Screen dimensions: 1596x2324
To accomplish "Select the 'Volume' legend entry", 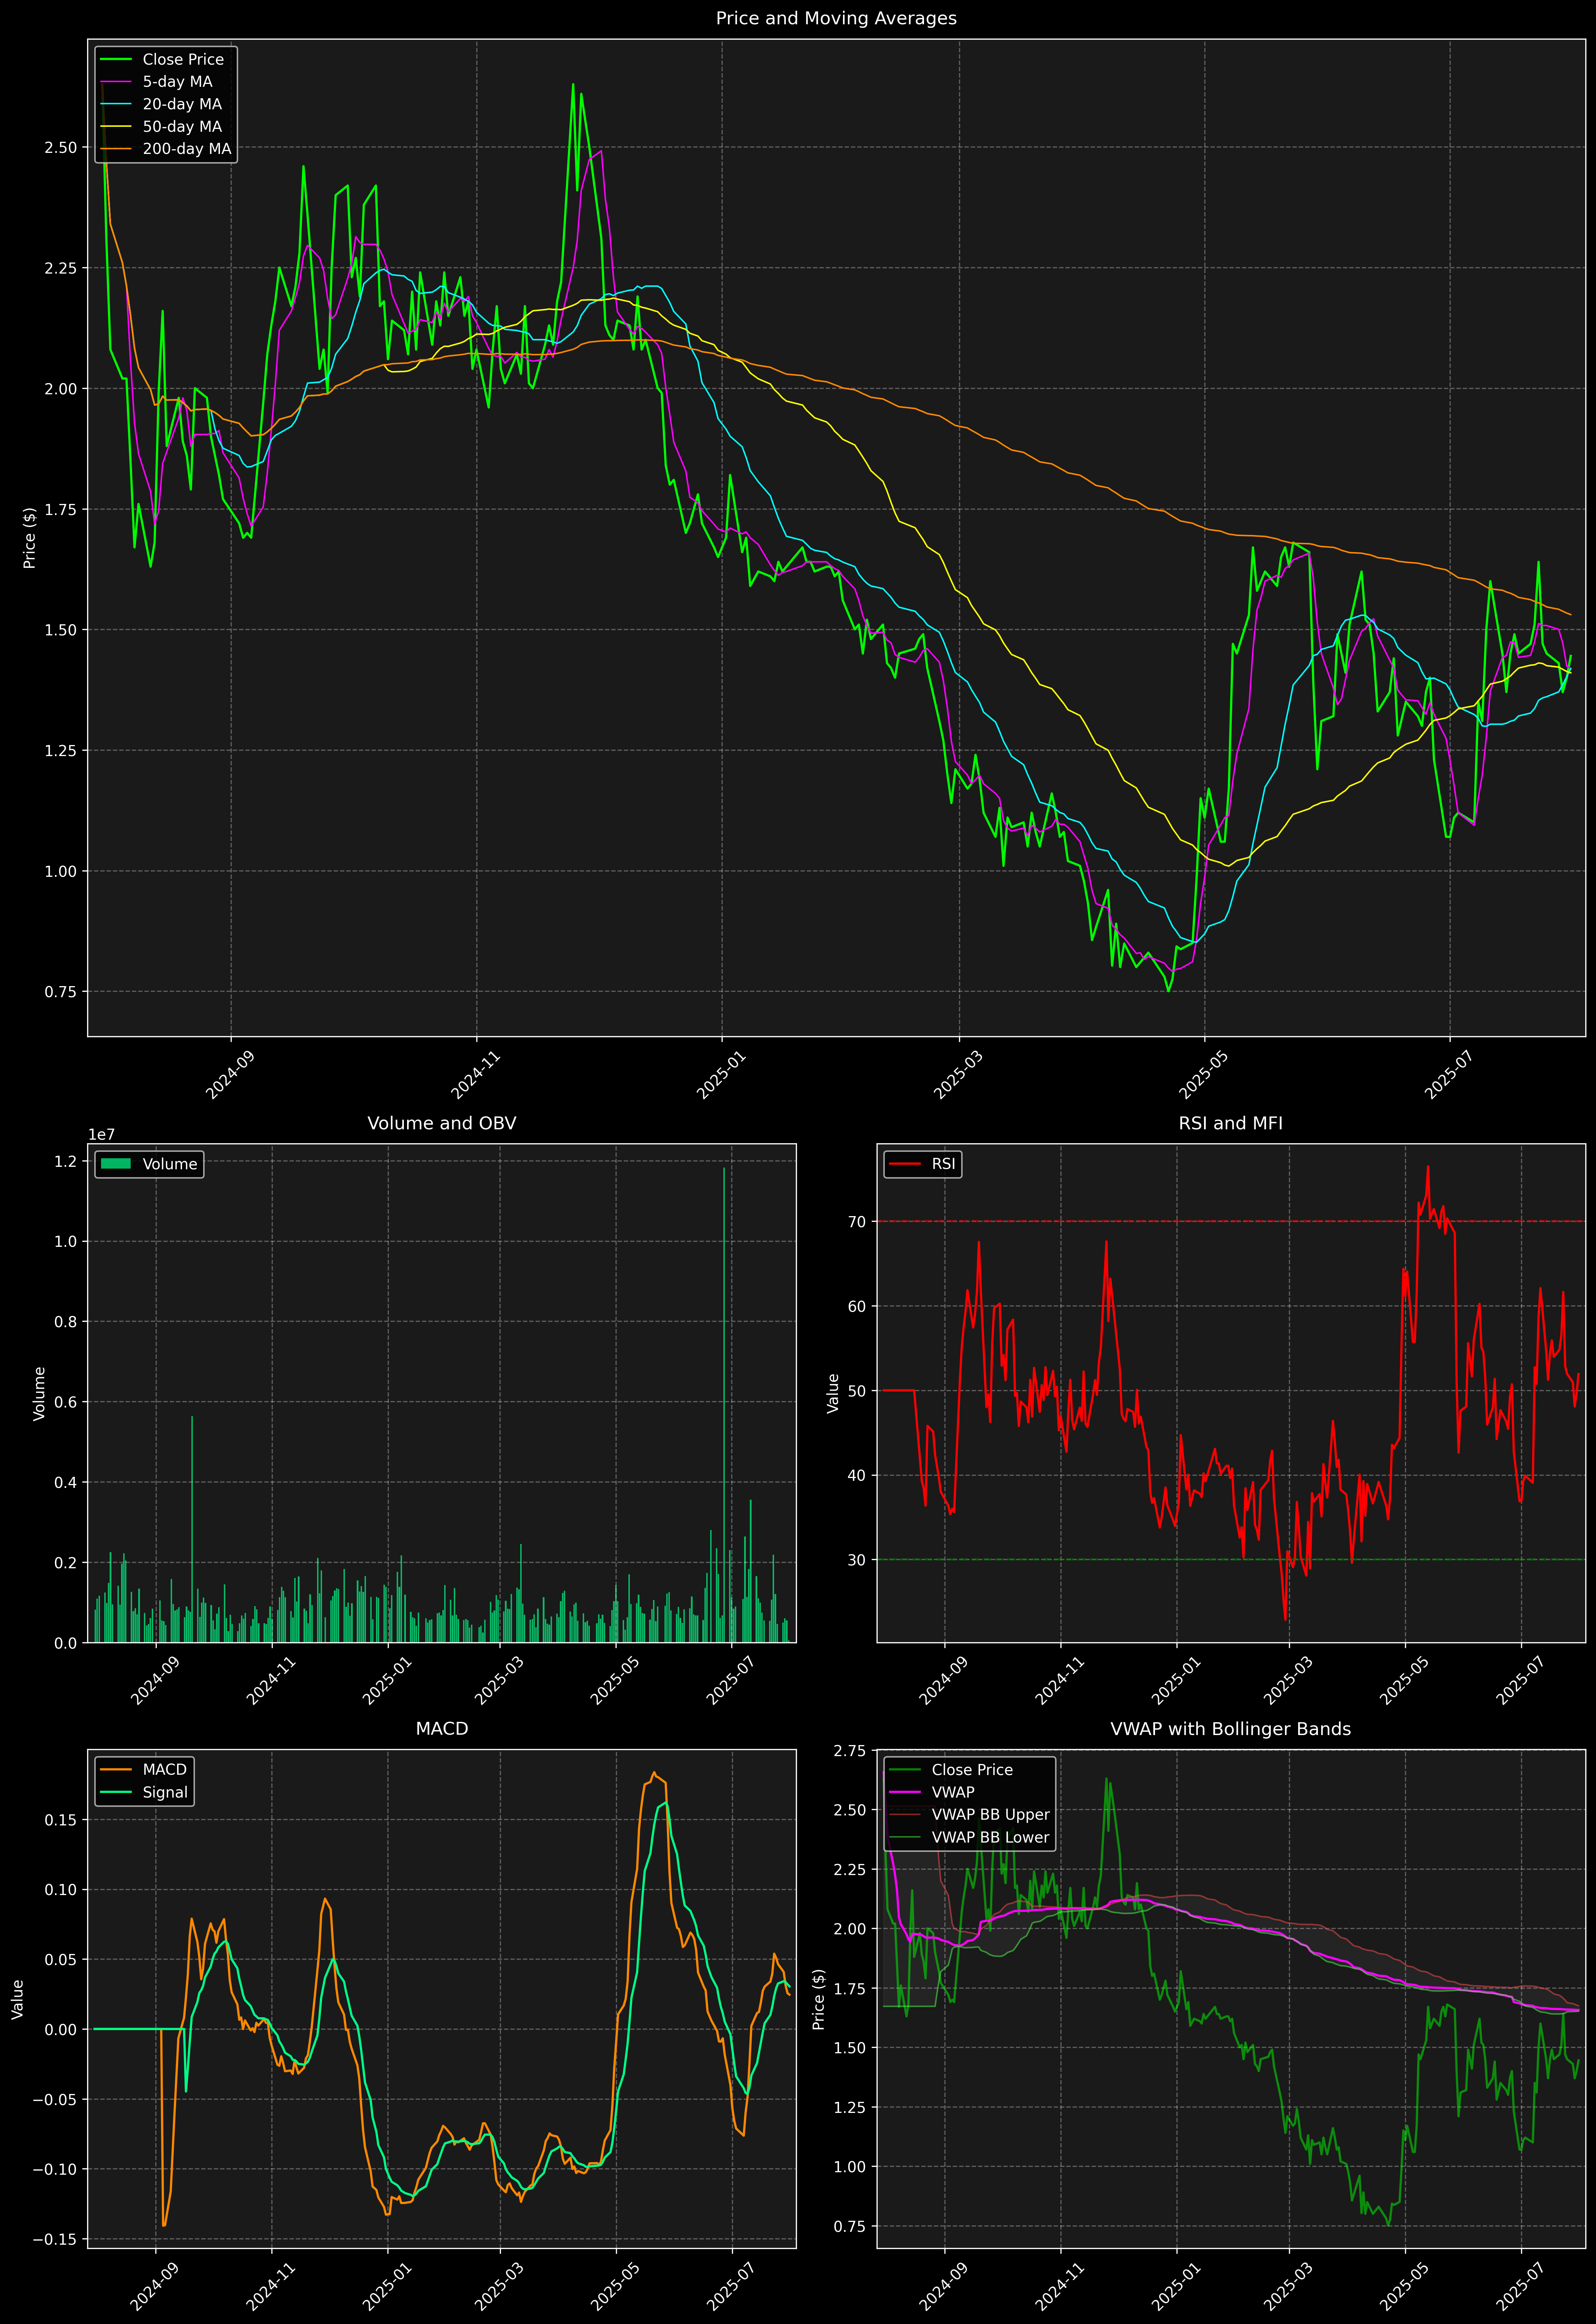I will 170,1164.
